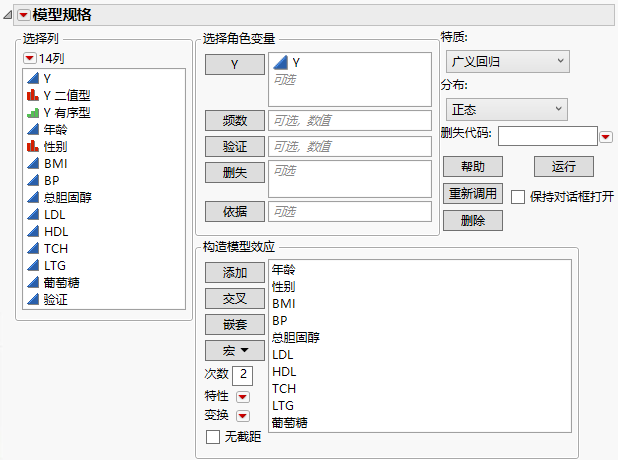Click the continuous icon beside BP column
Screen dimensions: 618x460
click(33, 181)
